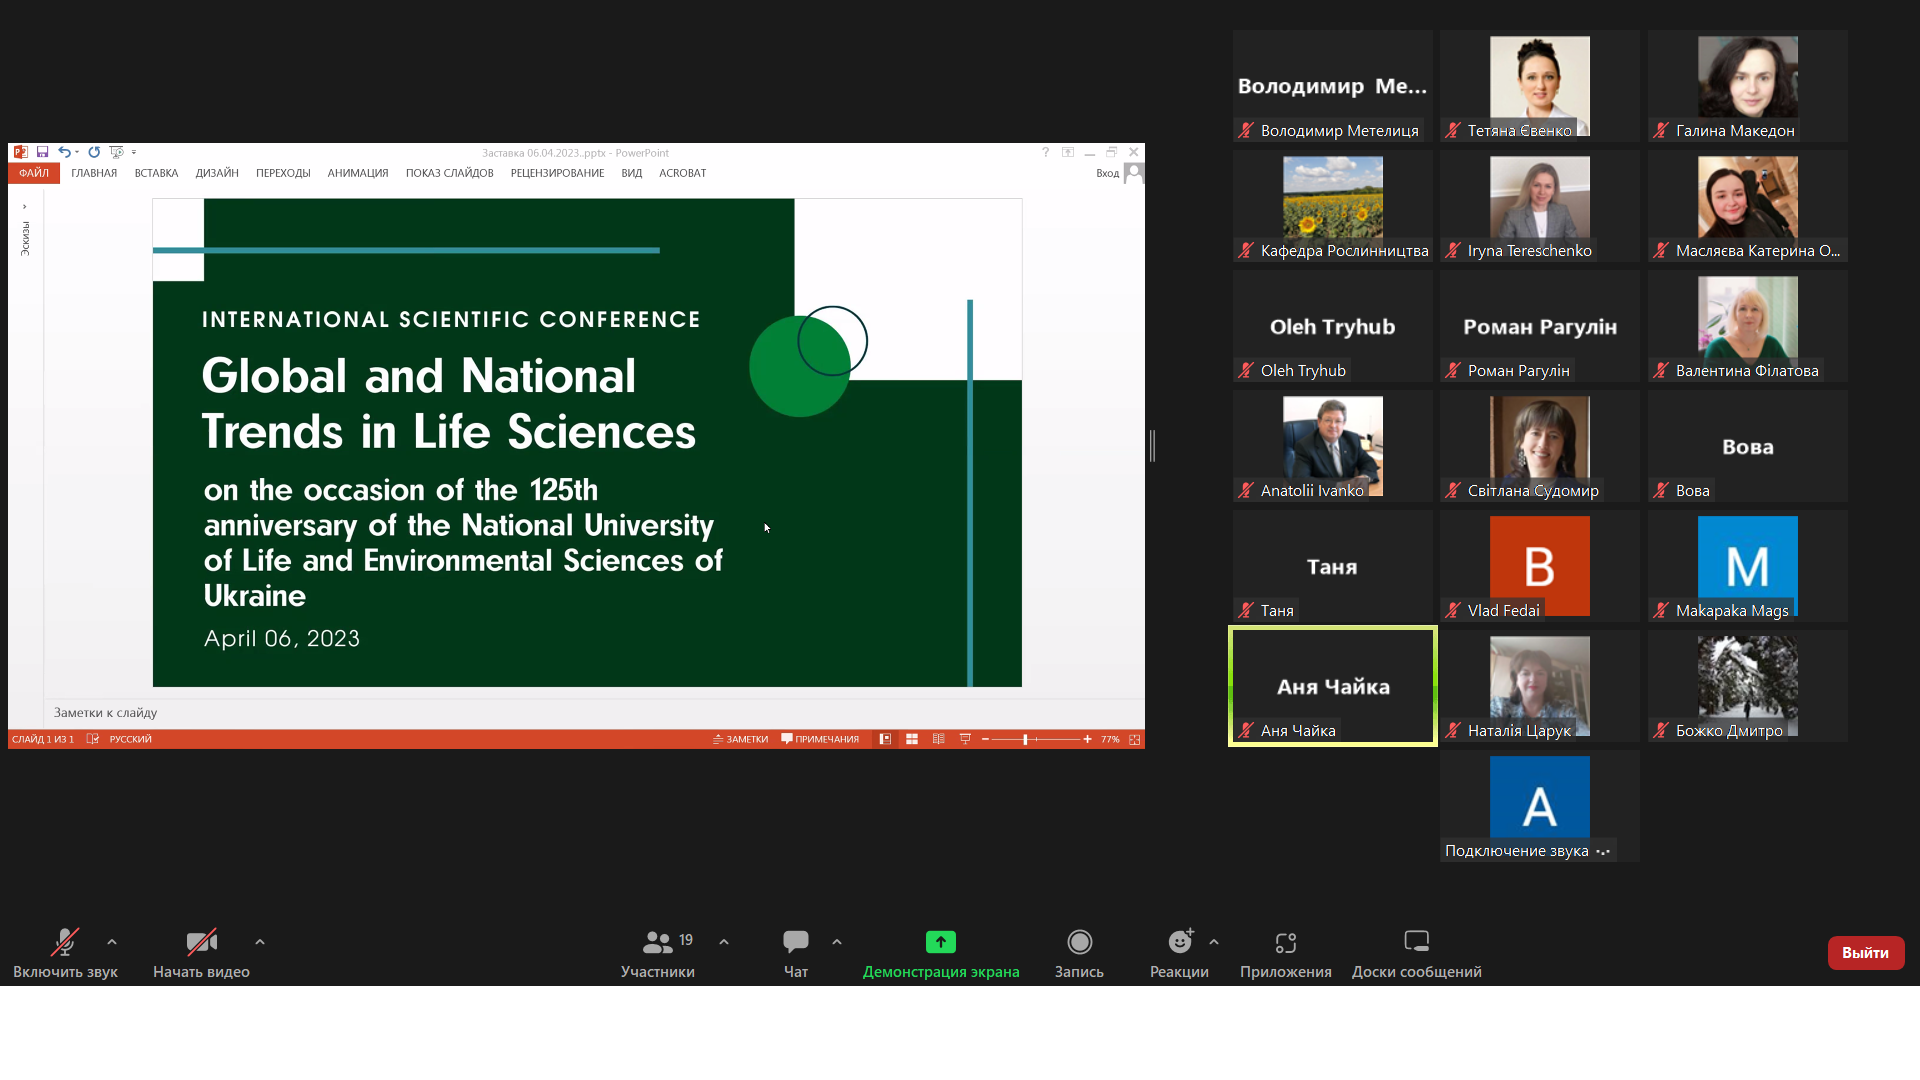Image resolution: width=1920 pixels, height=1080 pixels.
Task: Fit slide to current window icon
Action: click(x=1134, y=739)
